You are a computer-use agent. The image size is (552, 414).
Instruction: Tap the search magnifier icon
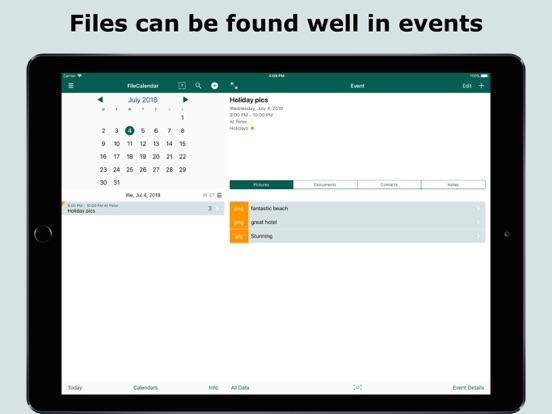pyautogui.click(x=198, y=86)
